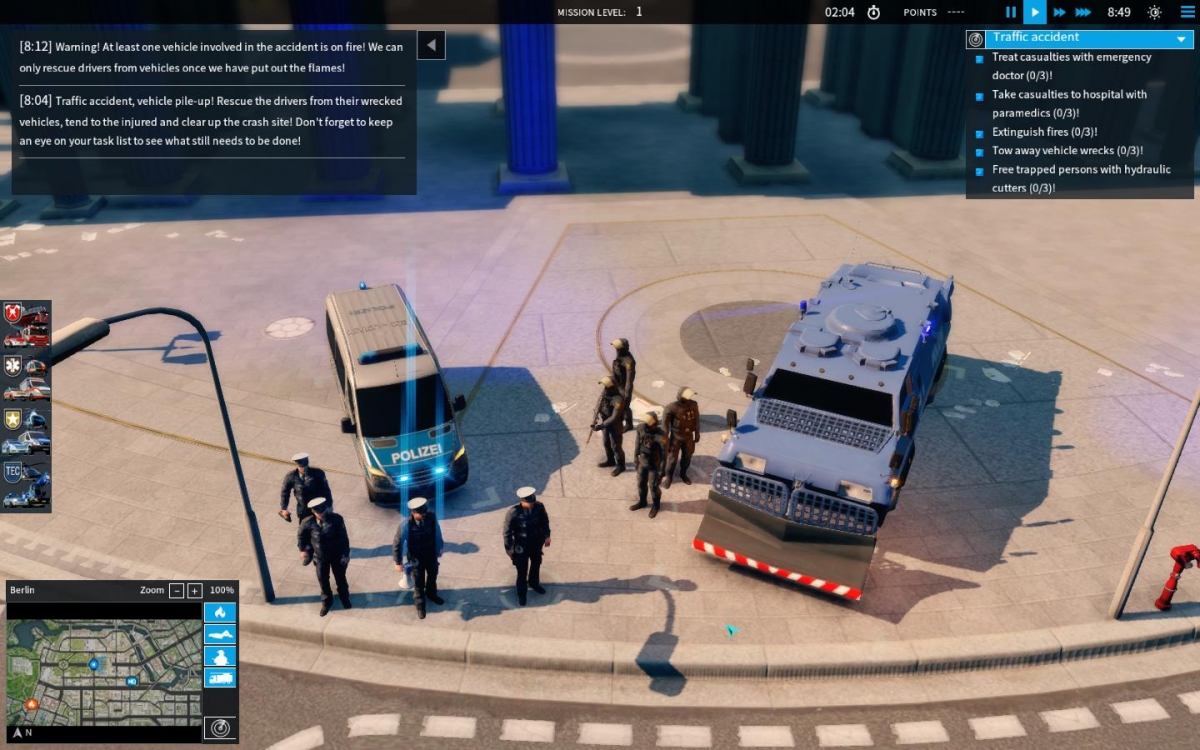The image size is (1200, 750).
Task: Click the day-night sun icon
Action: (1154, 12)
